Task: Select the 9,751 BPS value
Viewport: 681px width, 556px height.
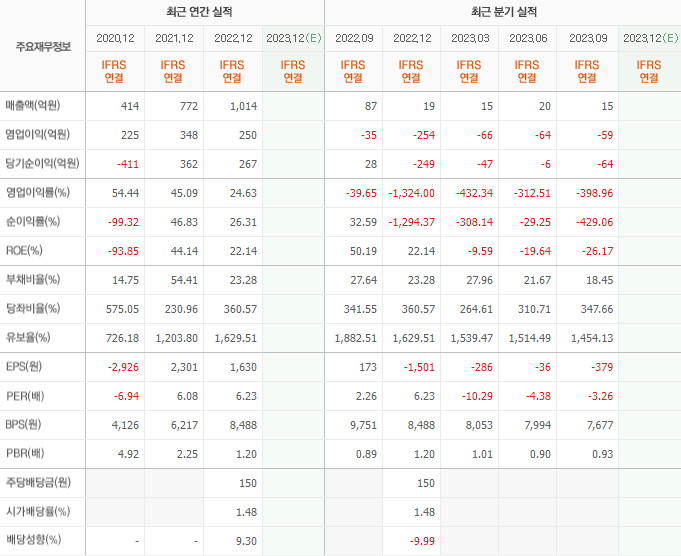Action: coord(364,425)
